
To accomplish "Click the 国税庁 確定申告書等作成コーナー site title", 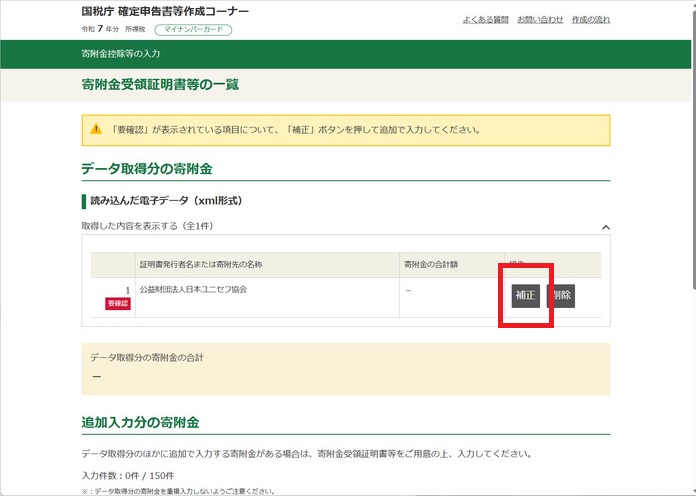I will [x=165, y=12].
